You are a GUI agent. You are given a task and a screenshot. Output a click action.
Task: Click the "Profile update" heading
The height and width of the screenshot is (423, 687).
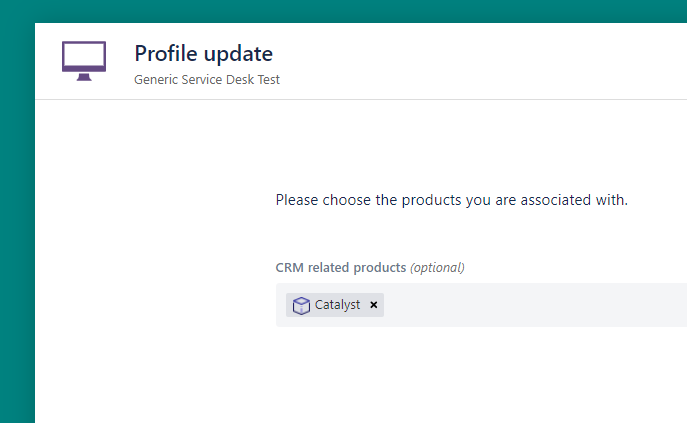click(x=203, y=54)
